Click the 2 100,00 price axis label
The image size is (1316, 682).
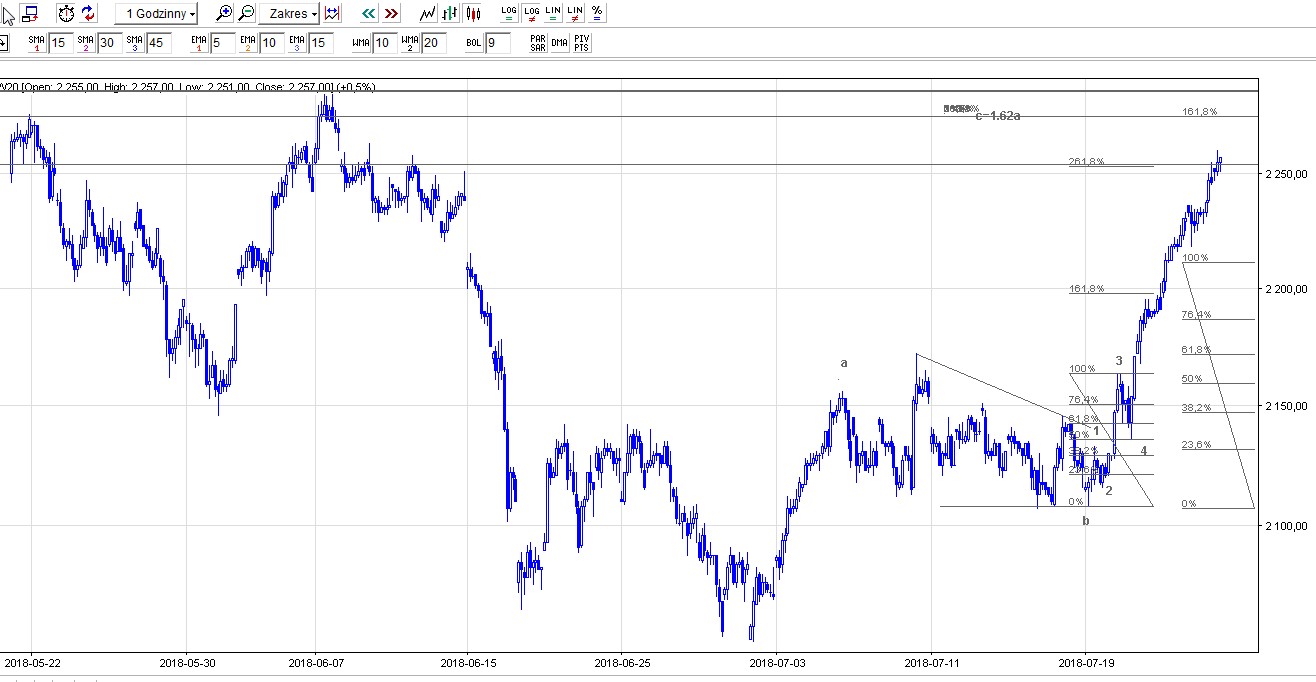pos(1286,526)
